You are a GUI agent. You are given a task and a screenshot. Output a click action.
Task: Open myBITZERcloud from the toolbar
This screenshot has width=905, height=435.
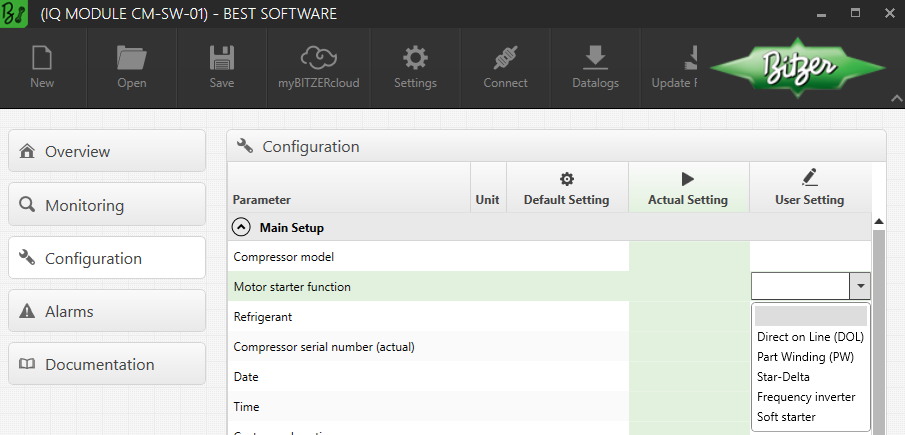(319, 68)
